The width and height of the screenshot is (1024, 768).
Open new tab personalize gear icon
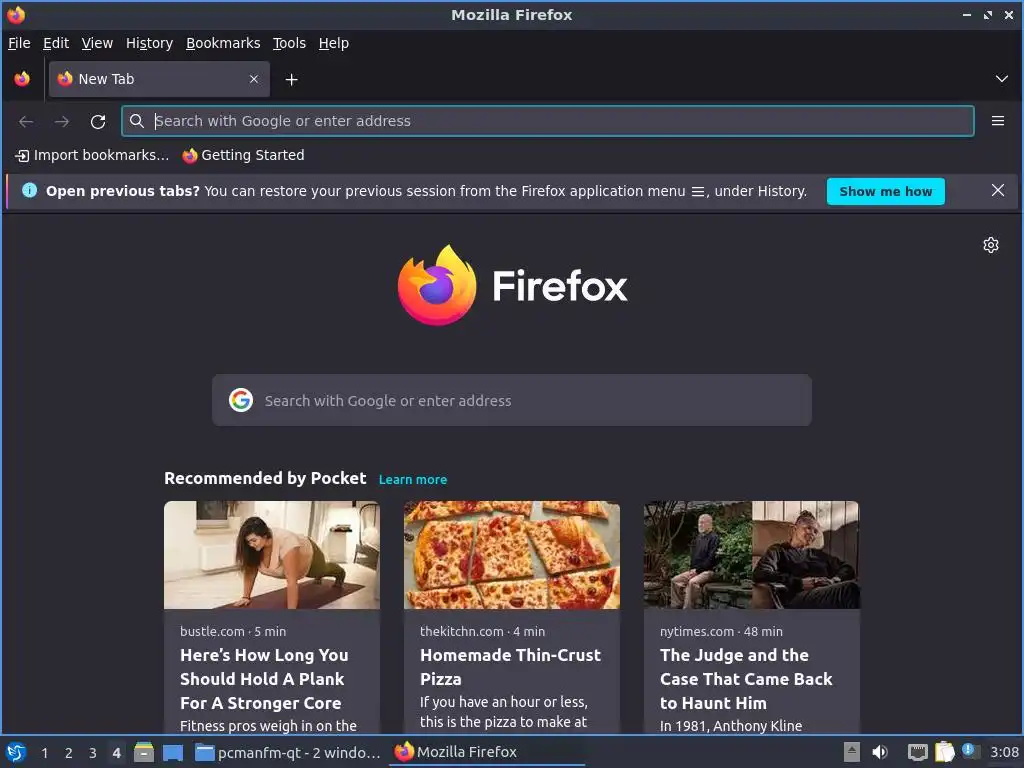tap(991, 245)
